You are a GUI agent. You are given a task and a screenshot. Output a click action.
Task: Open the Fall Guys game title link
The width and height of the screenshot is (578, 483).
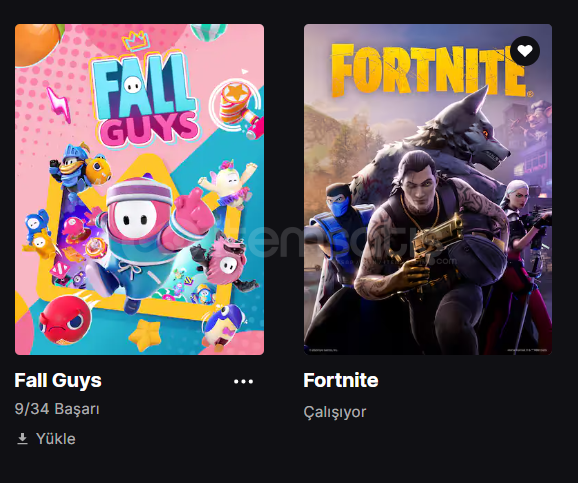point(58,380)
